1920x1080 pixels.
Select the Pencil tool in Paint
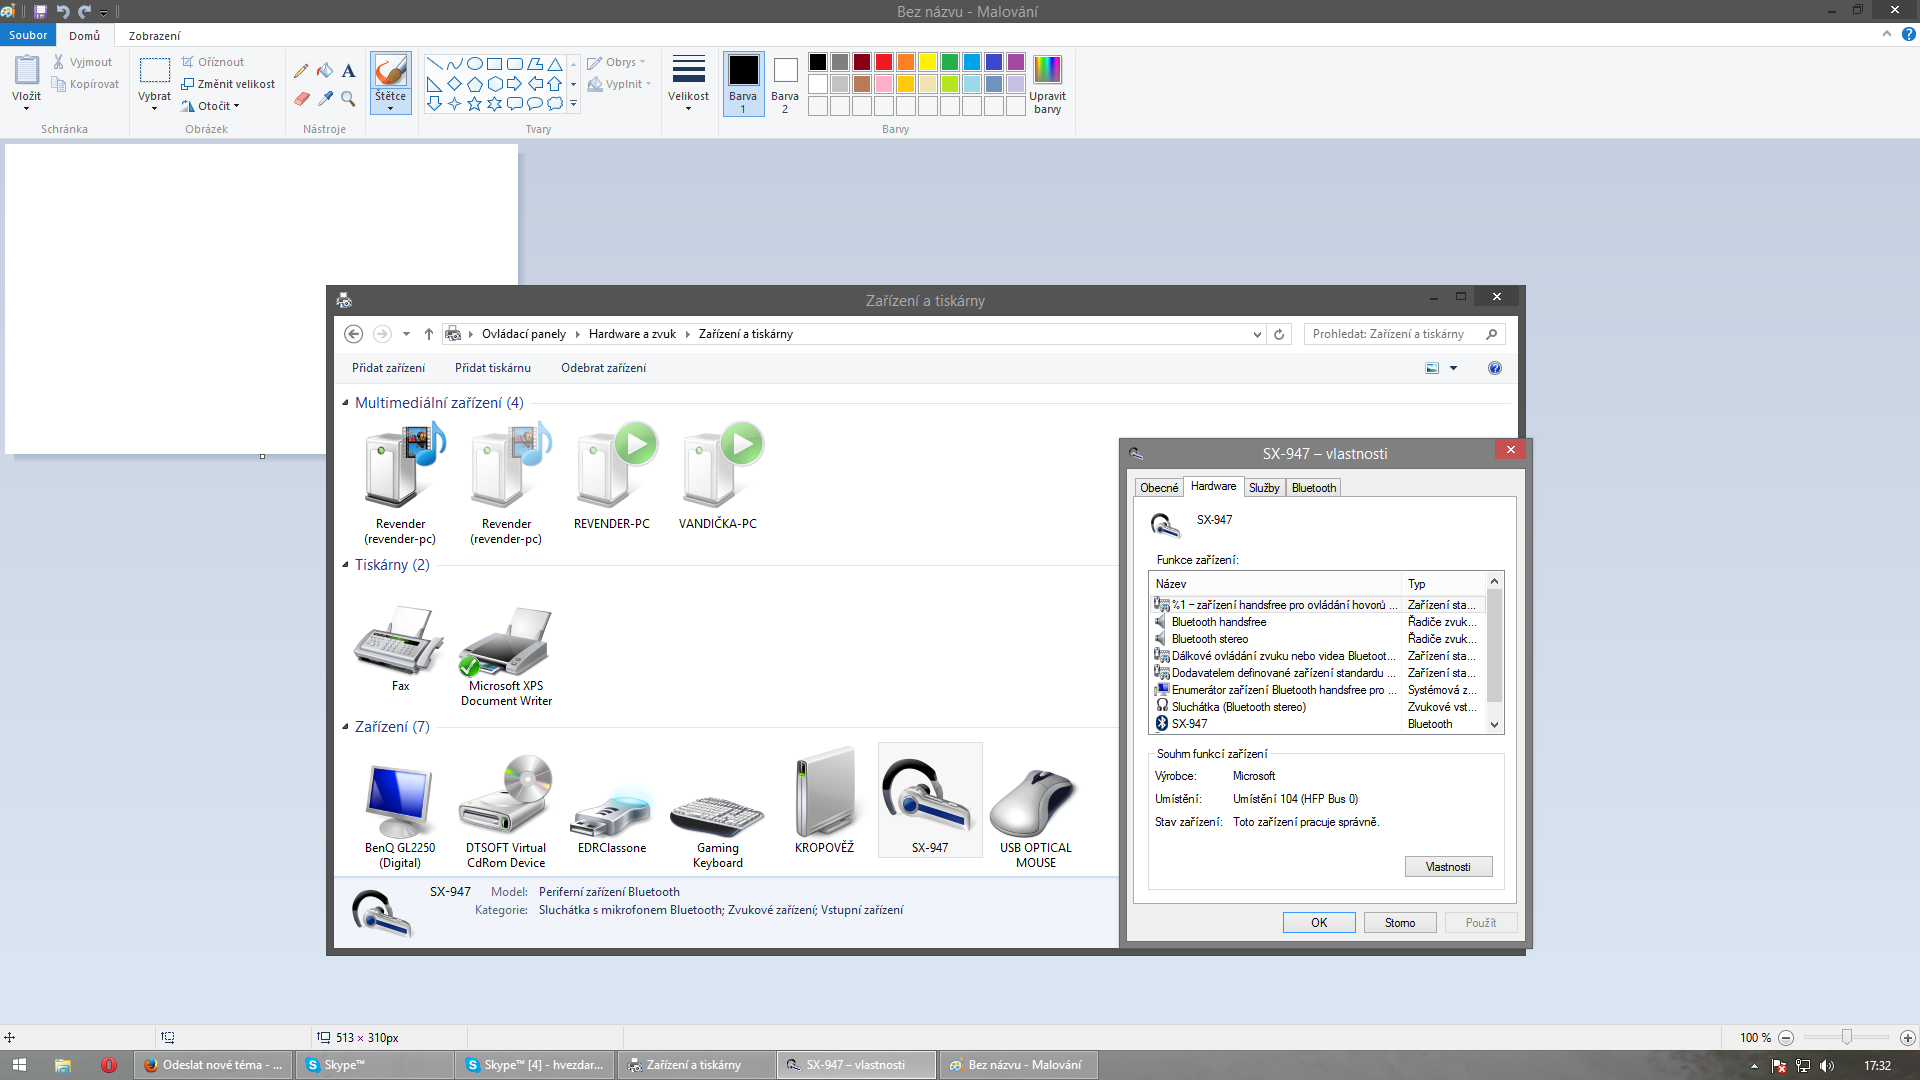pyautogui.click(x=301, y=71)
